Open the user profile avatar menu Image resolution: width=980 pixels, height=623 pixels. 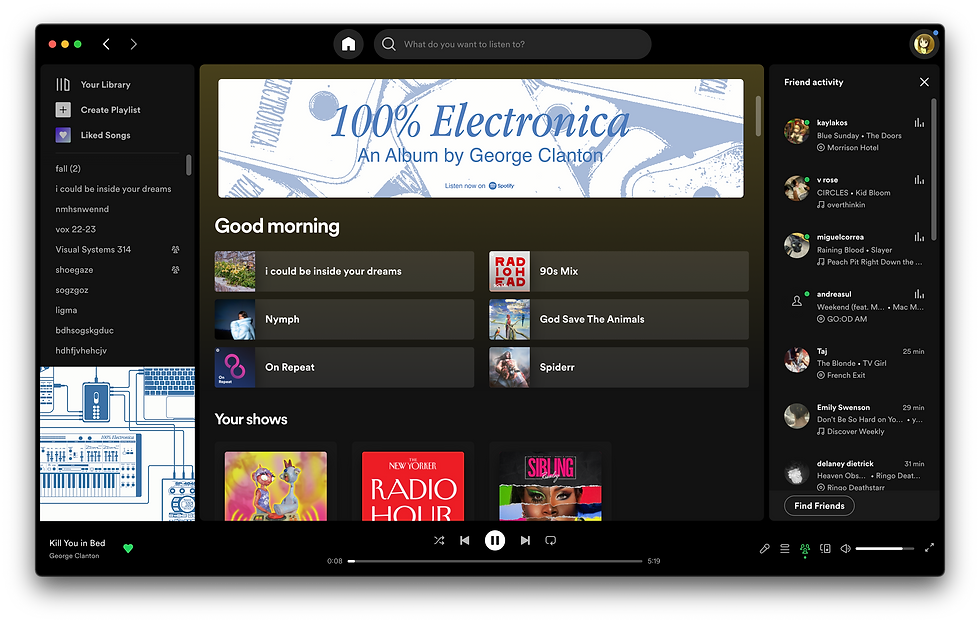924,44
